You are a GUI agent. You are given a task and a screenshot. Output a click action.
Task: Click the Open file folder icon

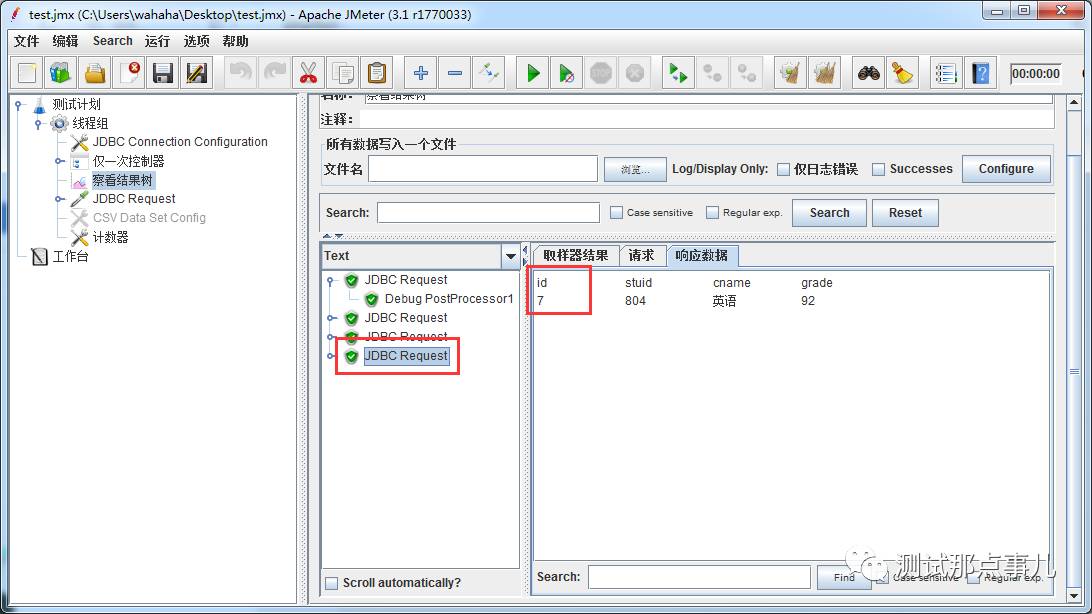pyautogui.click(x=95, y=73)
